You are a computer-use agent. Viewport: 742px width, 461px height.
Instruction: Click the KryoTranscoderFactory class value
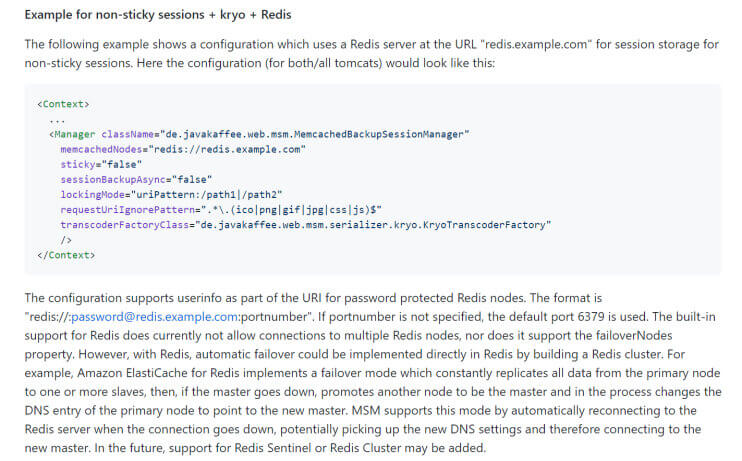tap(373, 225)
